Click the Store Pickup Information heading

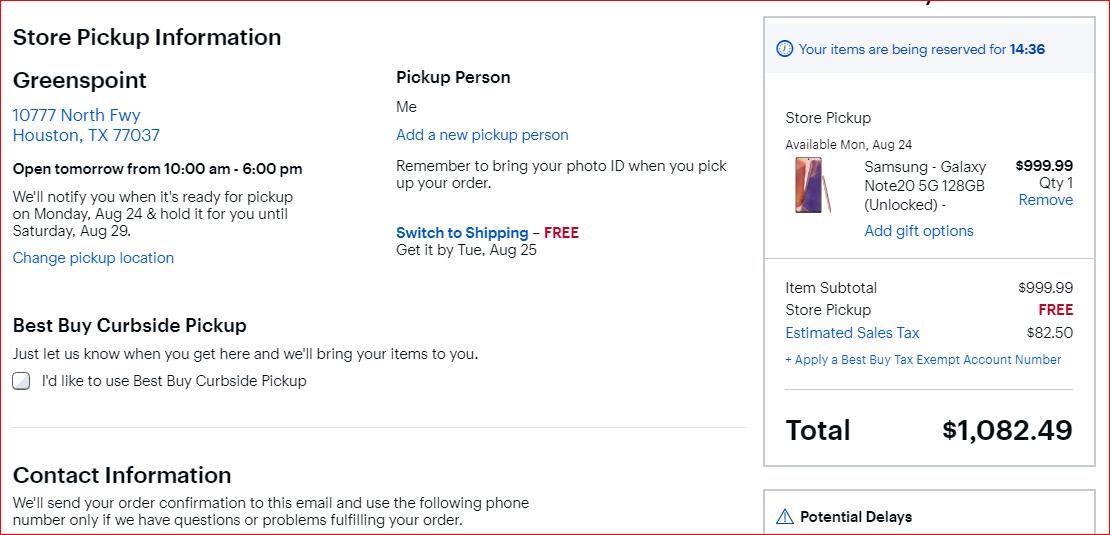(x=147, y=37)
